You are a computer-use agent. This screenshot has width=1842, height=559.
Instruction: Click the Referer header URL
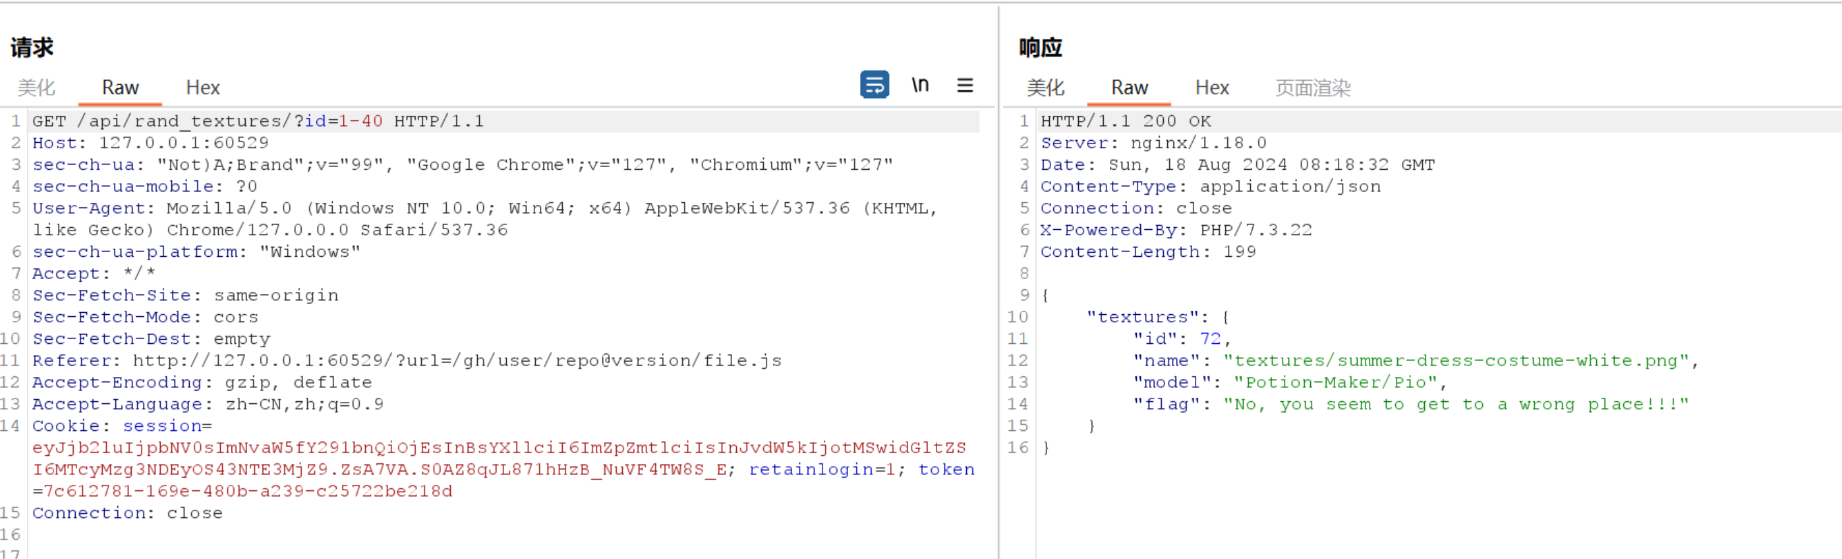coord(457,361)
